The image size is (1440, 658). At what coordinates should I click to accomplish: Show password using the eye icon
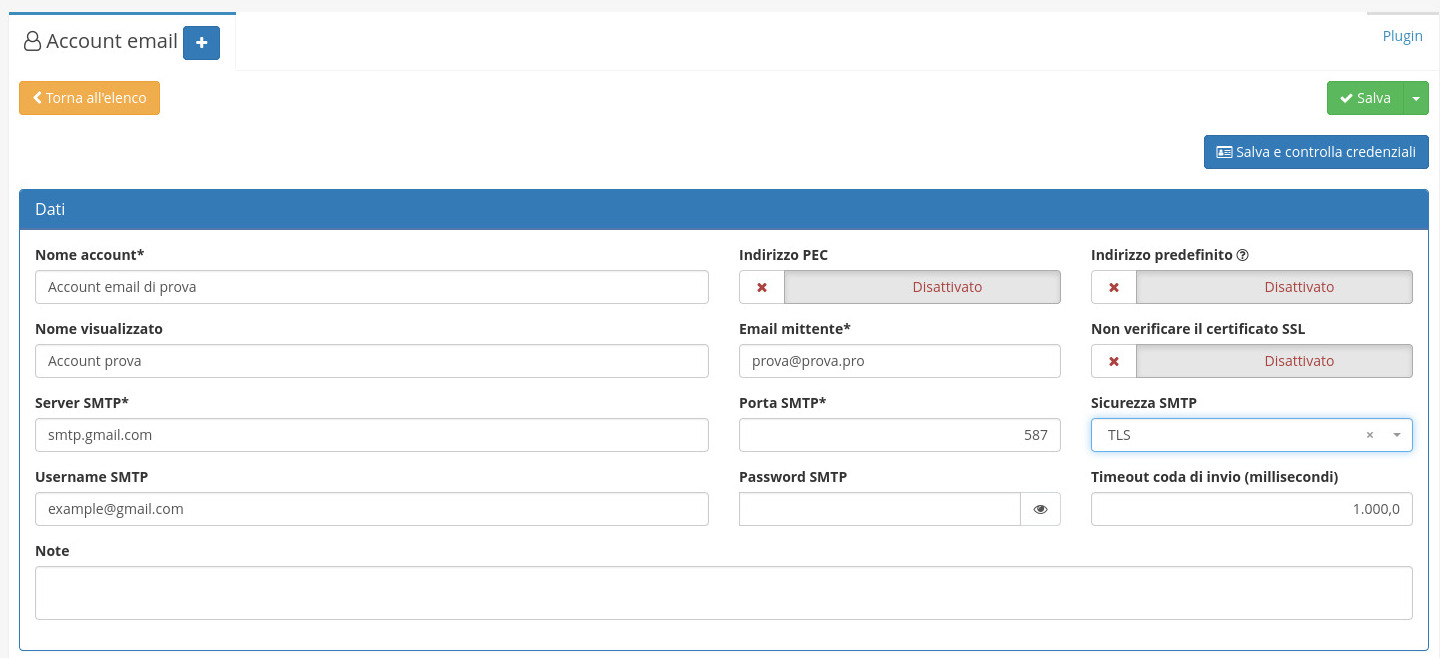[1040, 509]
